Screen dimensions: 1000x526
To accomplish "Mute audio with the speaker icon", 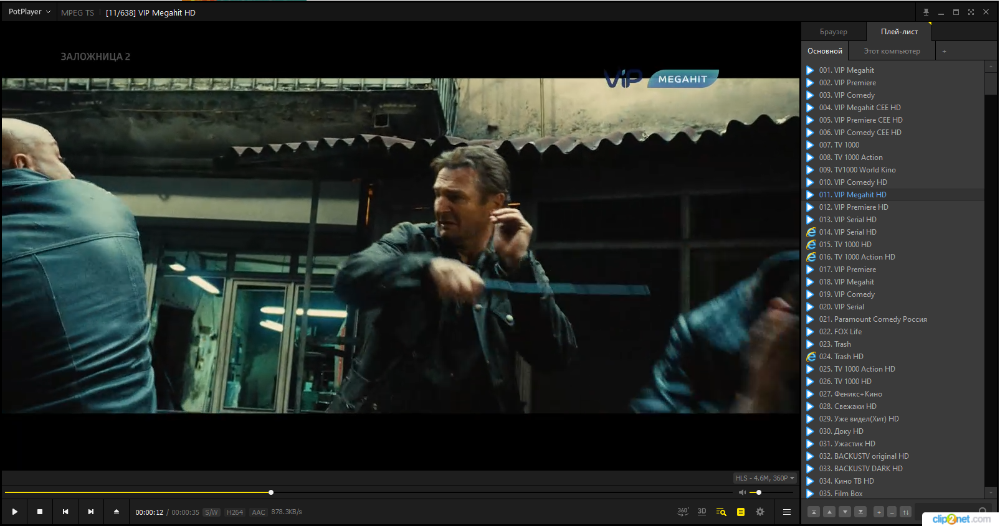I will pyautogui.click(x=742, y=492).
